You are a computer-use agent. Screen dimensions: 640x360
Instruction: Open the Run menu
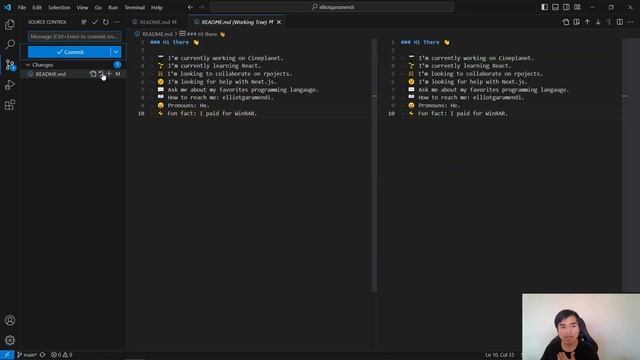tap(113, 7)
